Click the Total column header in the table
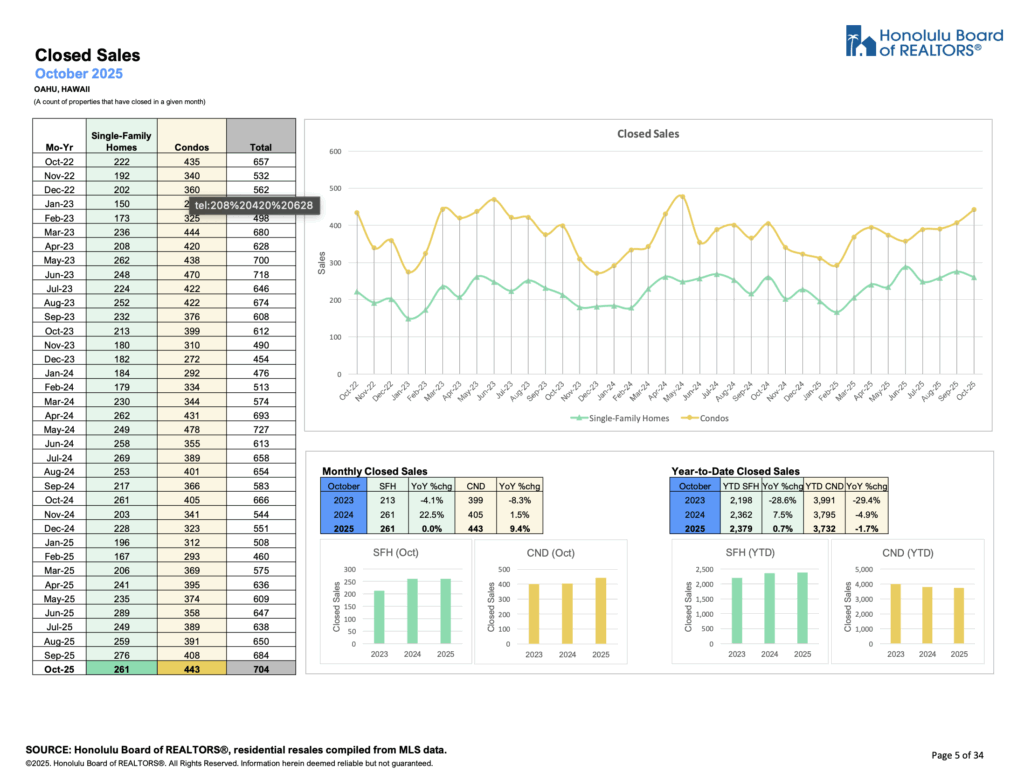Image resolution: width=1024 pixels, height=780 pixels. [x=261, y=147]
